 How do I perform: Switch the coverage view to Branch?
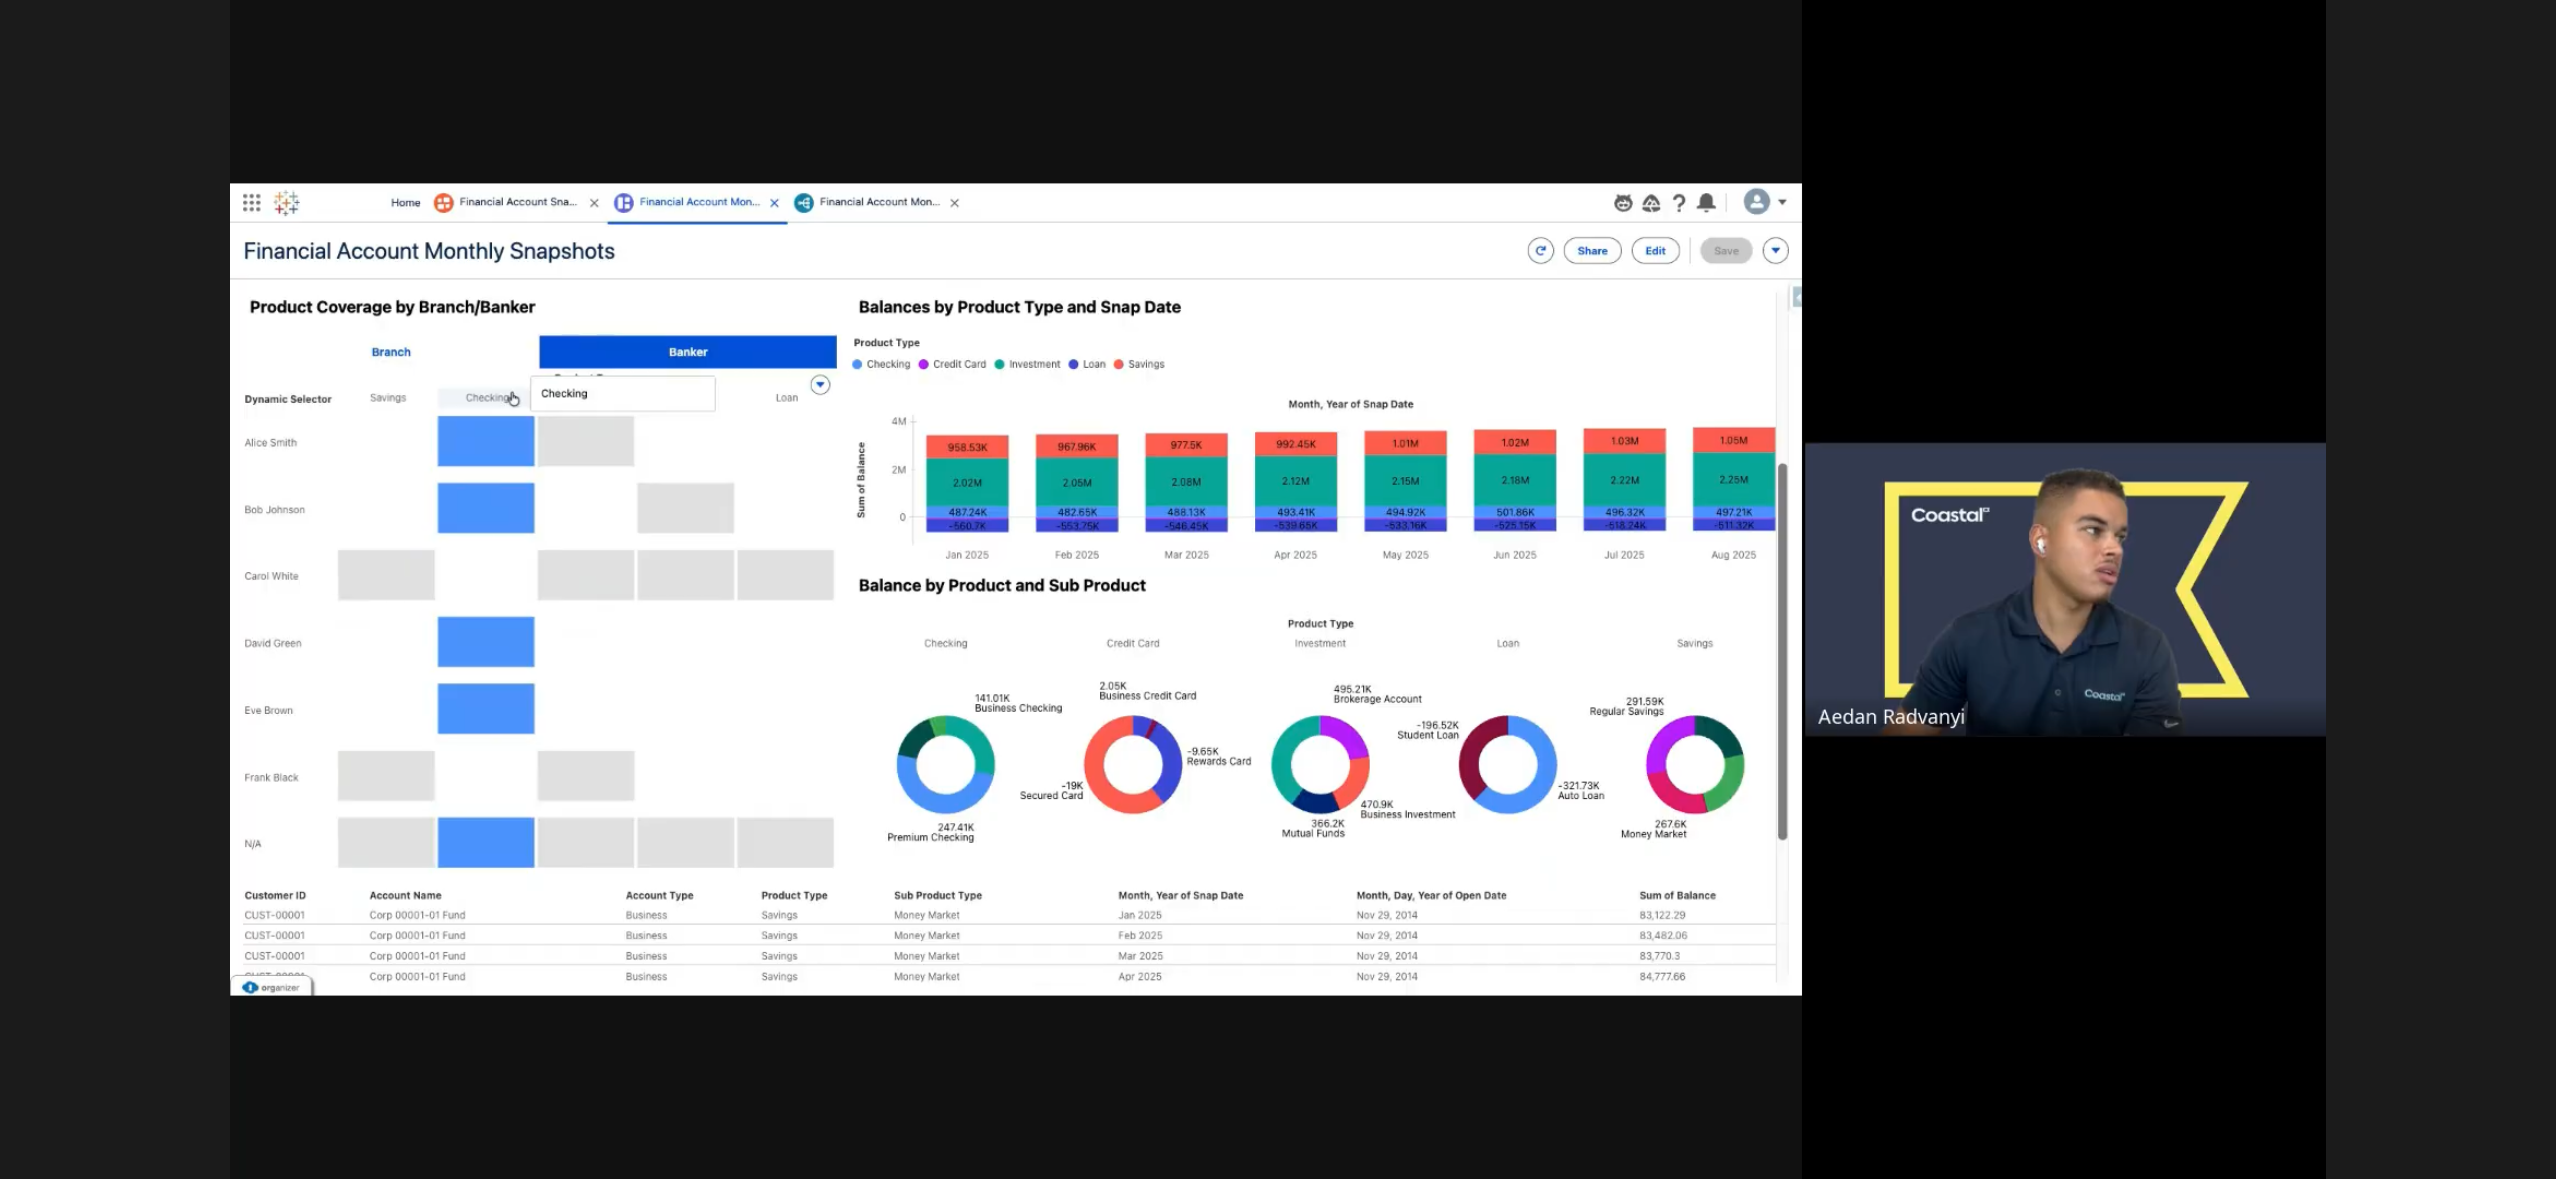tap(391, 352)
